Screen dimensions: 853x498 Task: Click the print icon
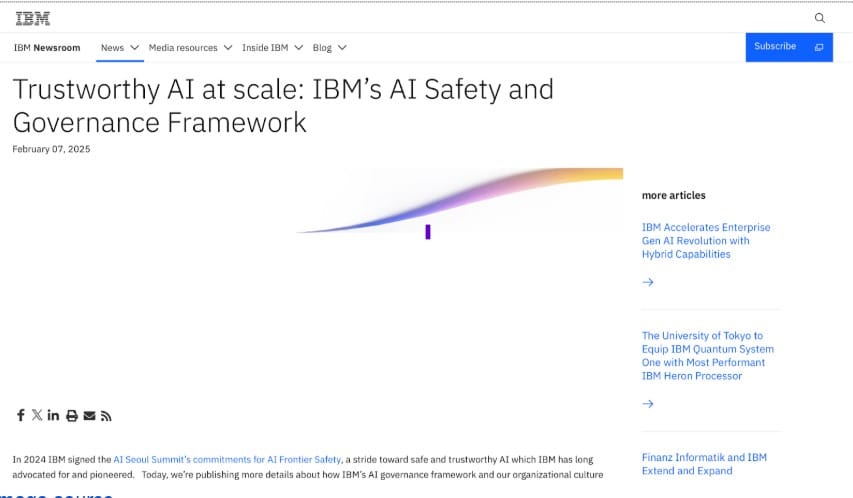coord(72,415)
